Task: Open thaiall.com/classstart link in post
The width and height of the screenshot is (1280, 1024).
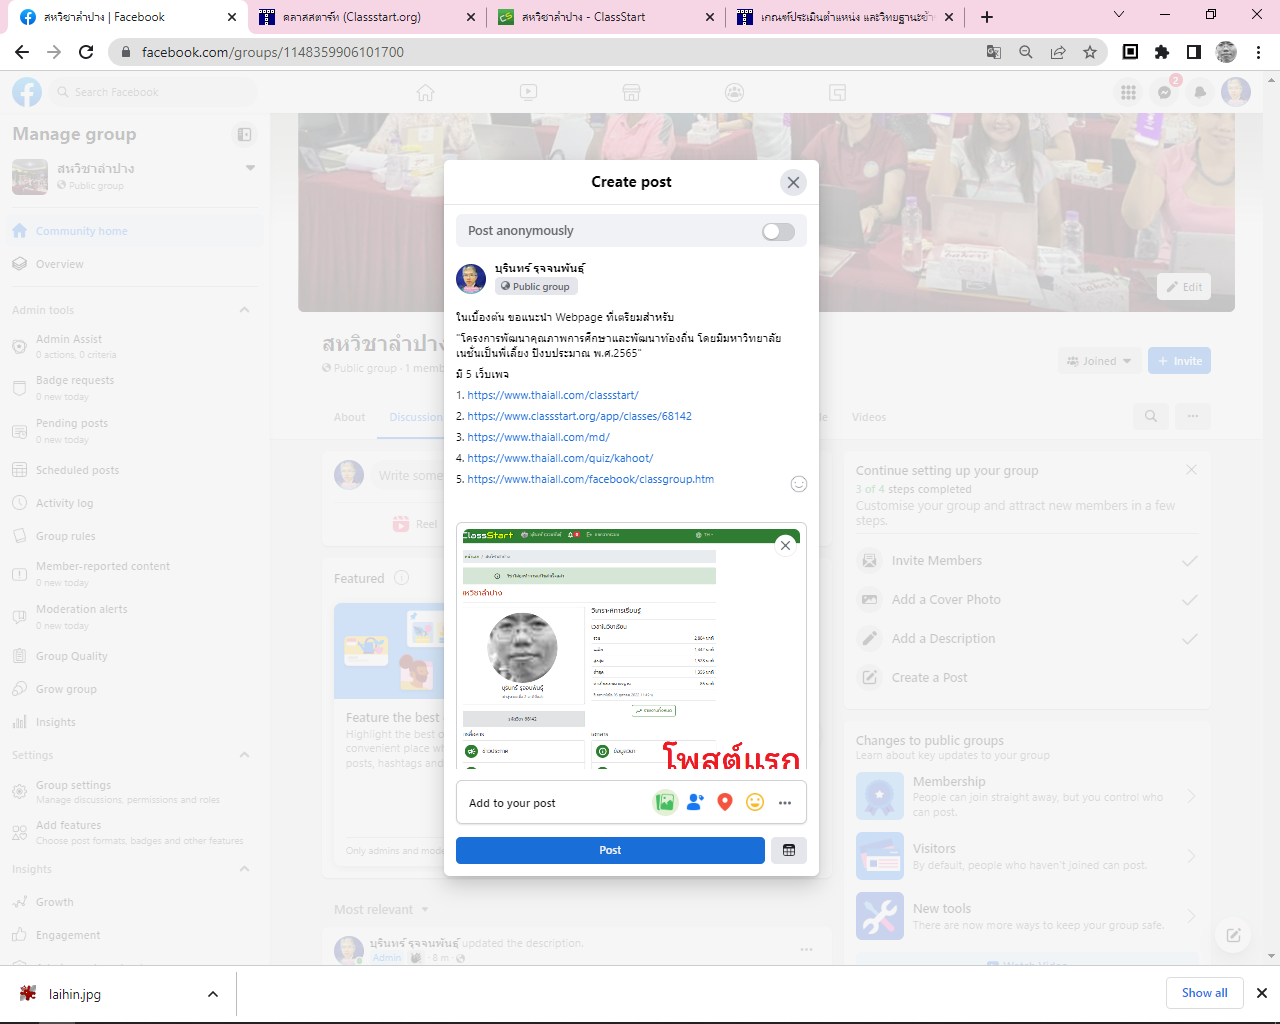Action: click(x=553, y=395)
